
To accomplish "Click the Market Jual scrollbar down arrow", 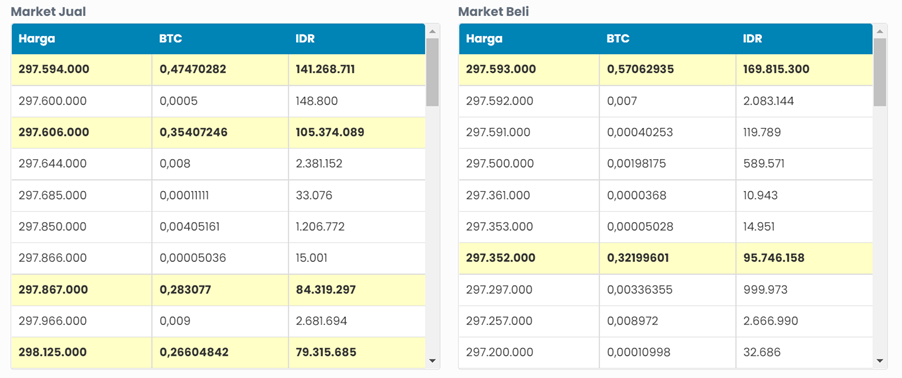I will (433, 361).
